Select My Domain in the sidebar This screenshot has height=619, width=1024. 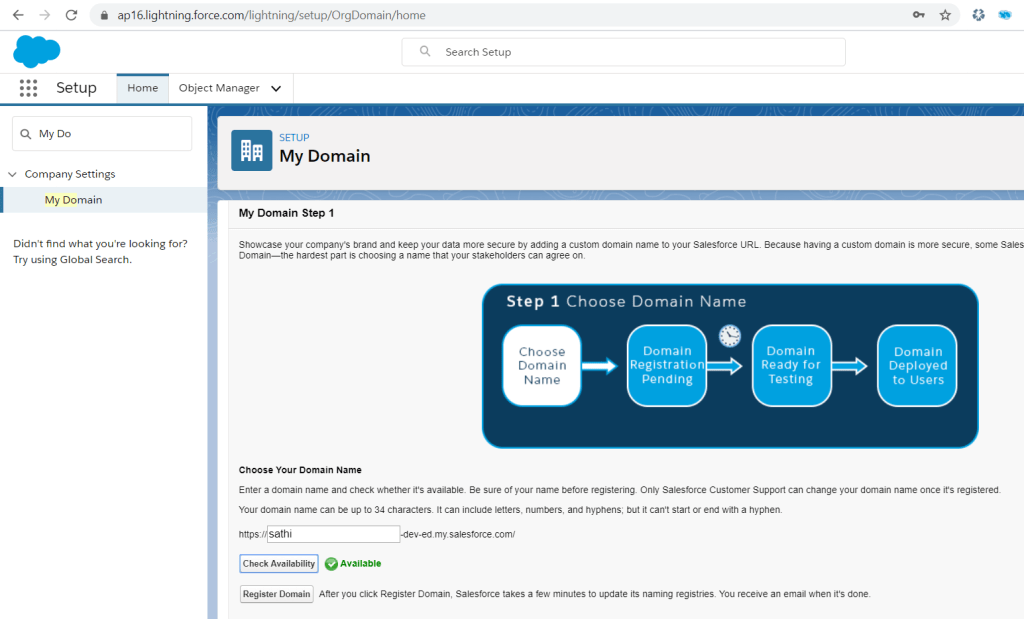click(x=73, y=200)
